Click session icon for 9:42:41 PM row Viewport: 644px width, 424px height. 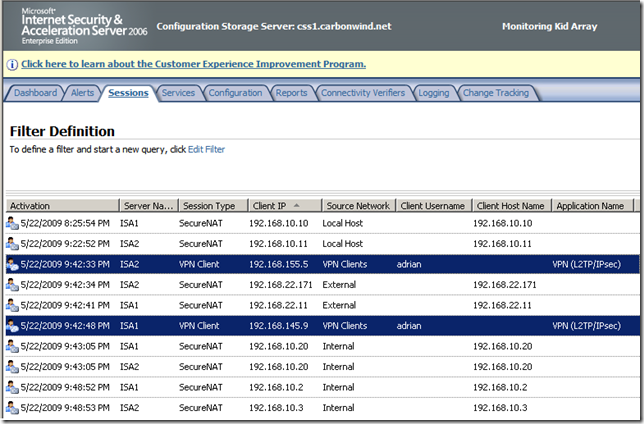12,306
